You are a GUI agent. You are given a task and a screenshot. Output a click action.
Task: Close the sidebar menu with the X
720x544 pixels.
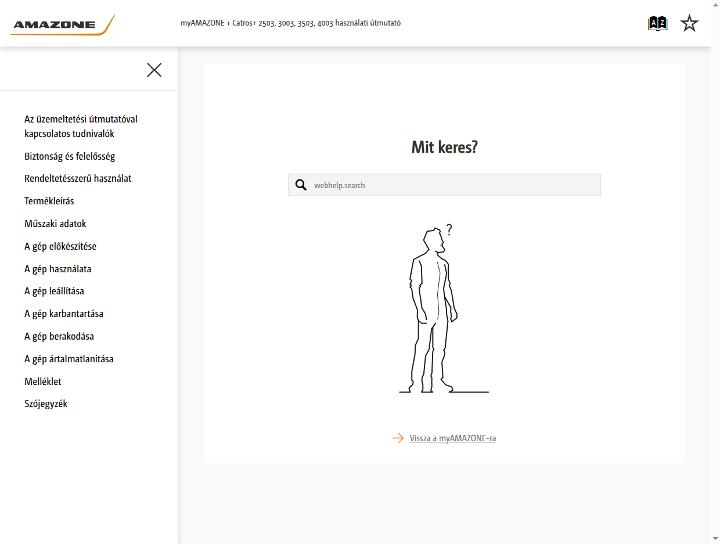(154, 70)
